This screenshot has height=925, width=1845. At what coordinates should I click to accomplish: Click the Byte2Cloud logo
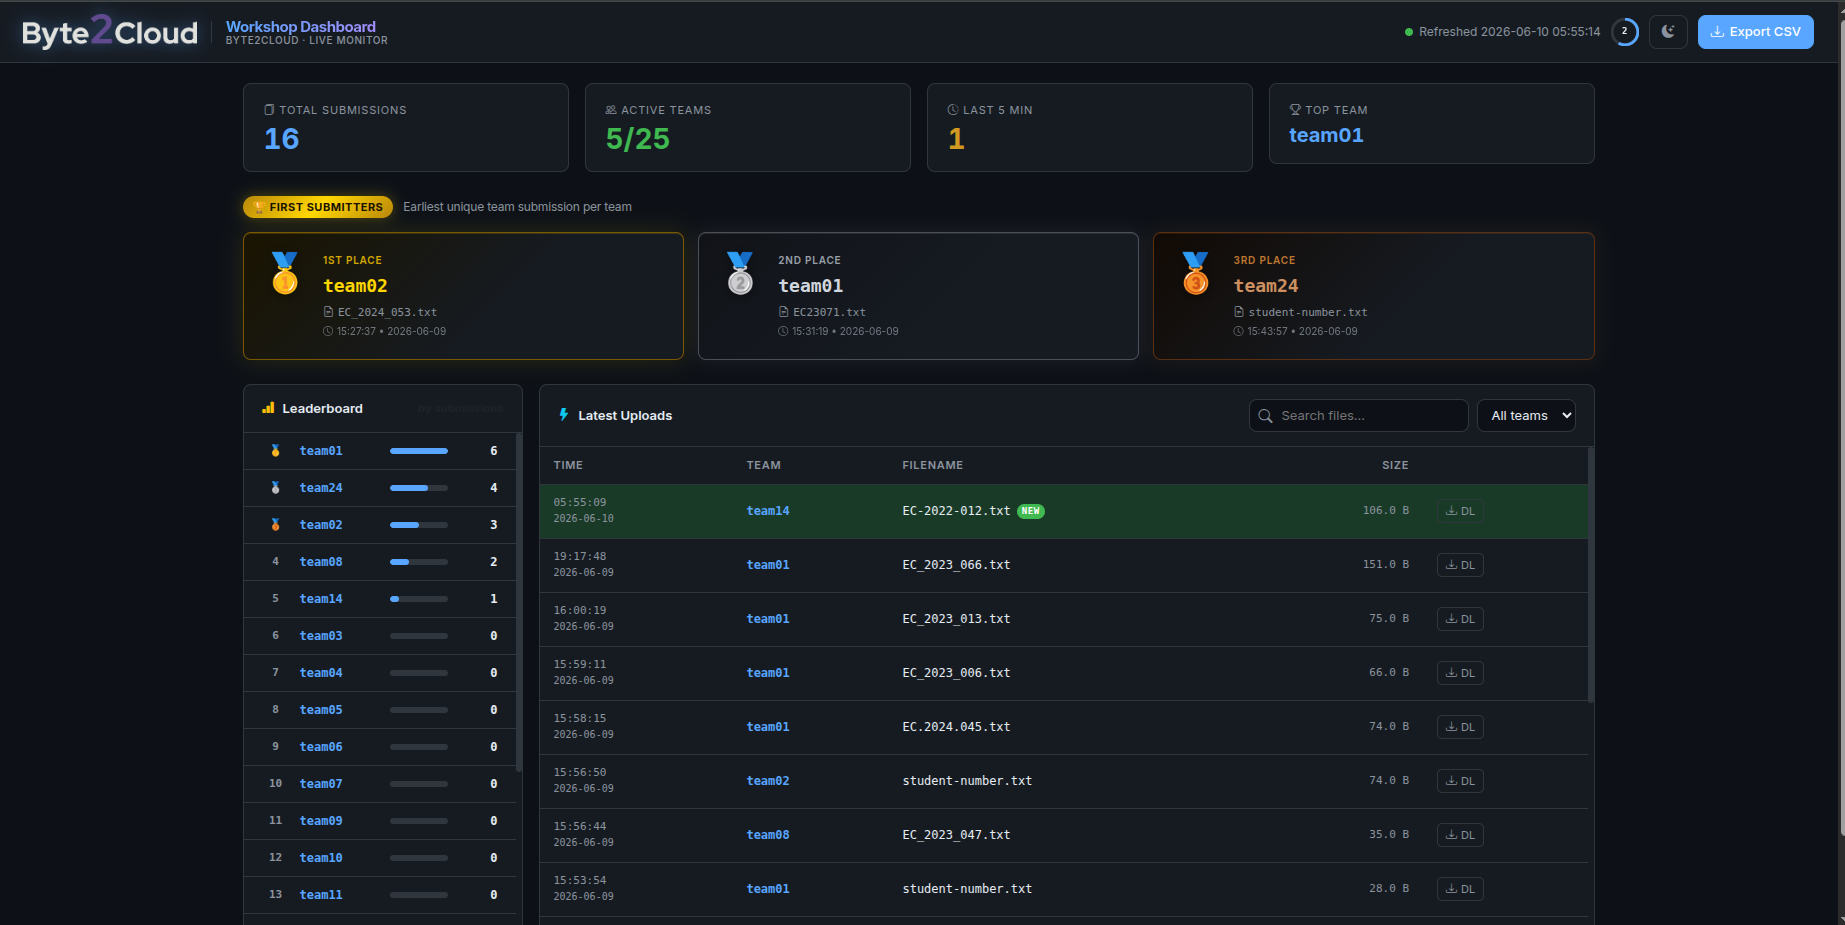click(110, 32)
